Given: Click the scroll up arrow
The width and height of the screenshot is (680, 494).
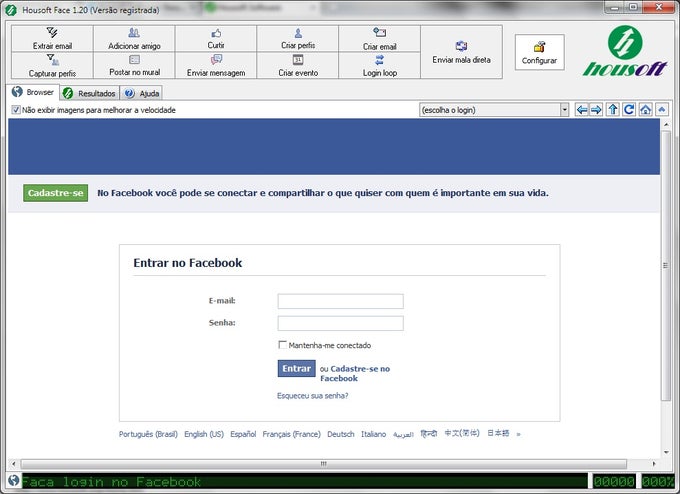Looking at the screenshot, I should (666, 124).
